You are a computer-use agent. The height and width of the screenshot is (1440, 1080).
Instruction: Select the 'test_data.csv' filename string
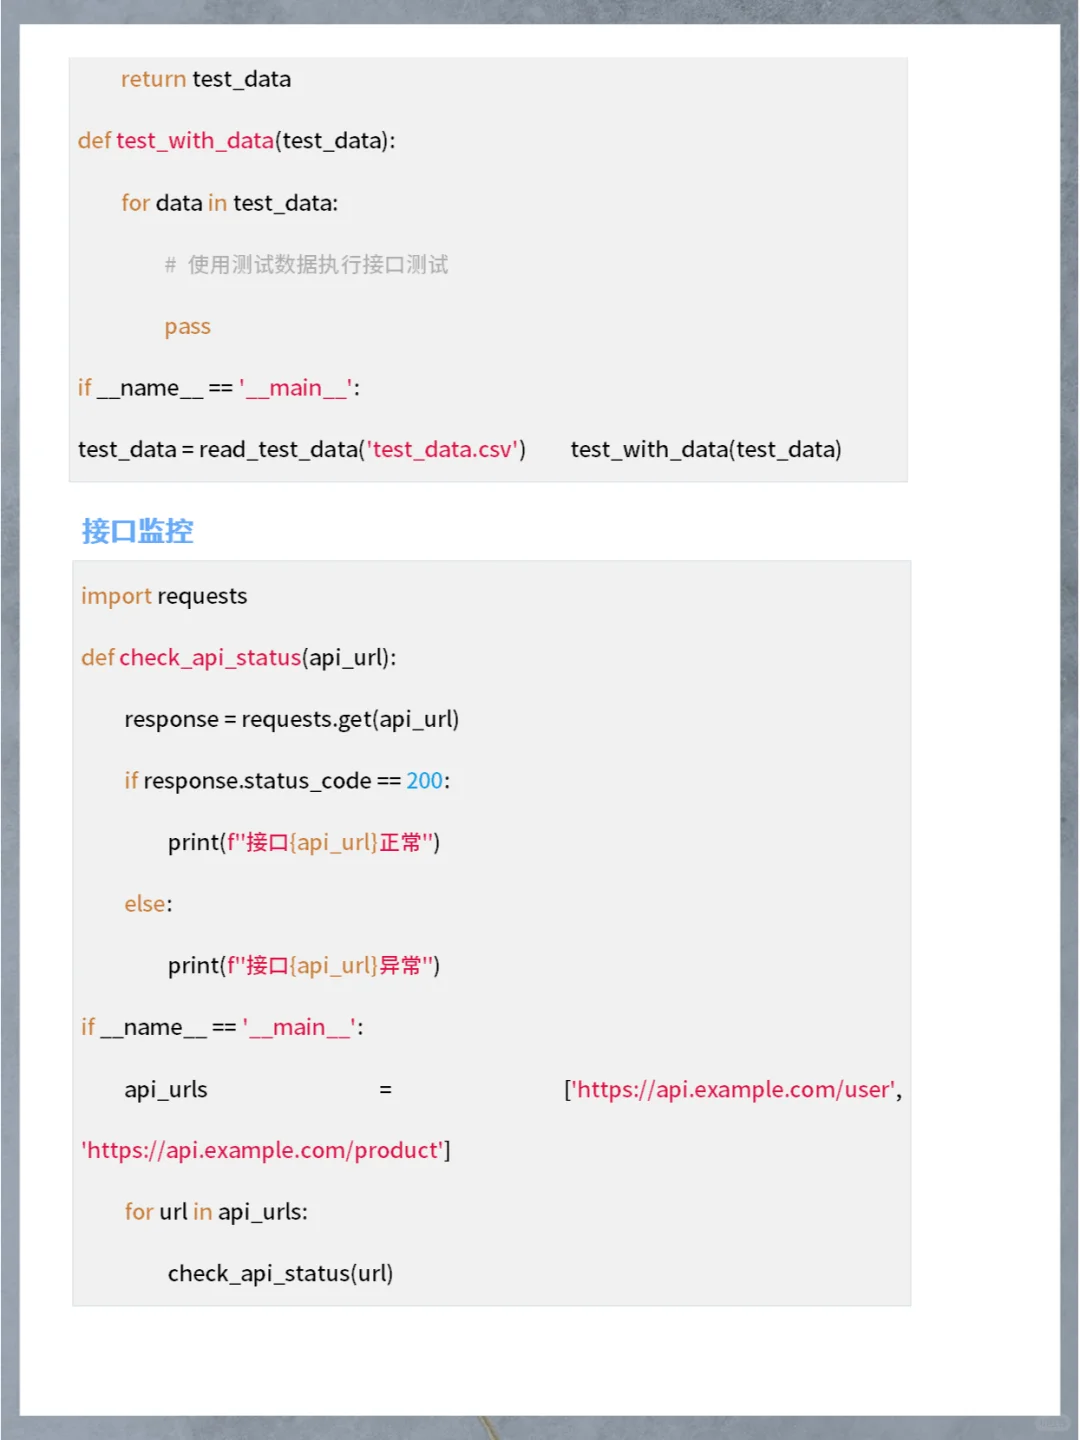(444, 449)
